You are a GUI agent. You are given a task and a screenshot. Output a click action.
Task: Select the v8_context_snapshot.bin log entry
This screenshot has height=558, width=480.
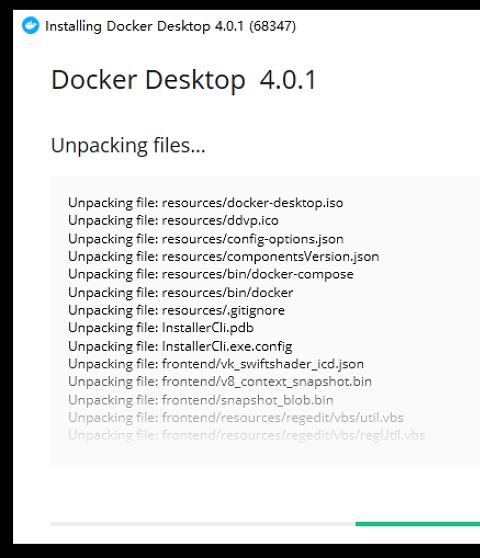220,382
